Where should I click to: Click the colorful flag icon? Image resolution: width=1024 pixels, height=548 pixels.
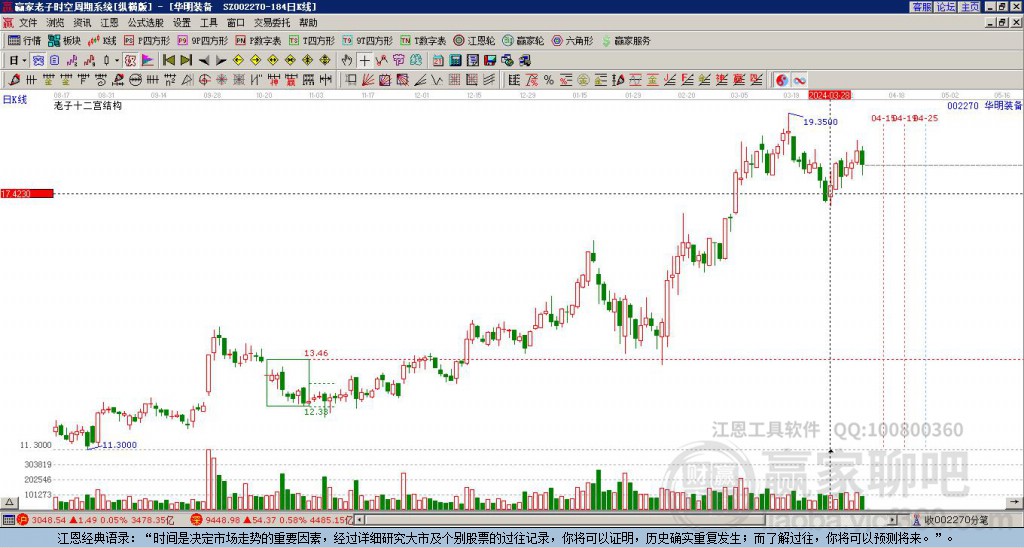pos(148,61)
